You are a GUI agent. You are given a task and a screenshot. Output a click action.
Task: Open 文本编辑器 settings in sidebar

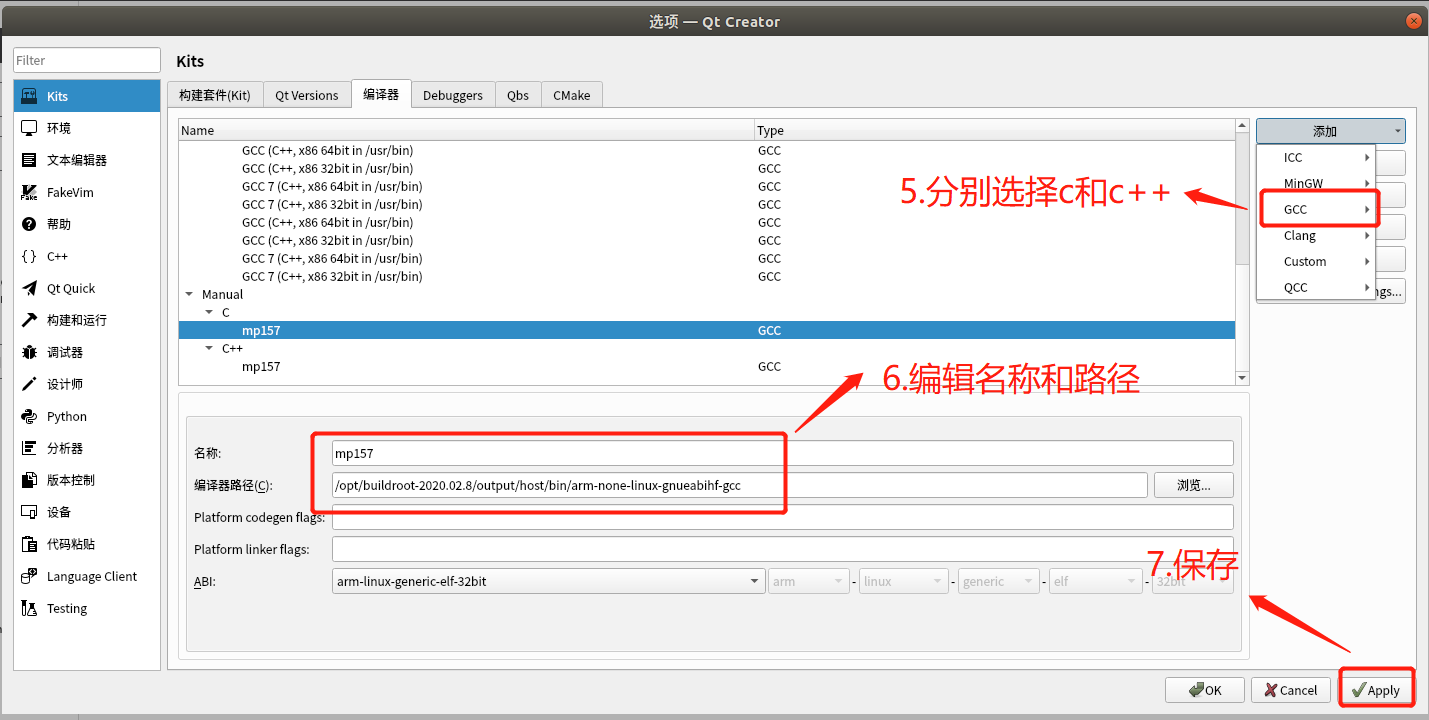80,159
